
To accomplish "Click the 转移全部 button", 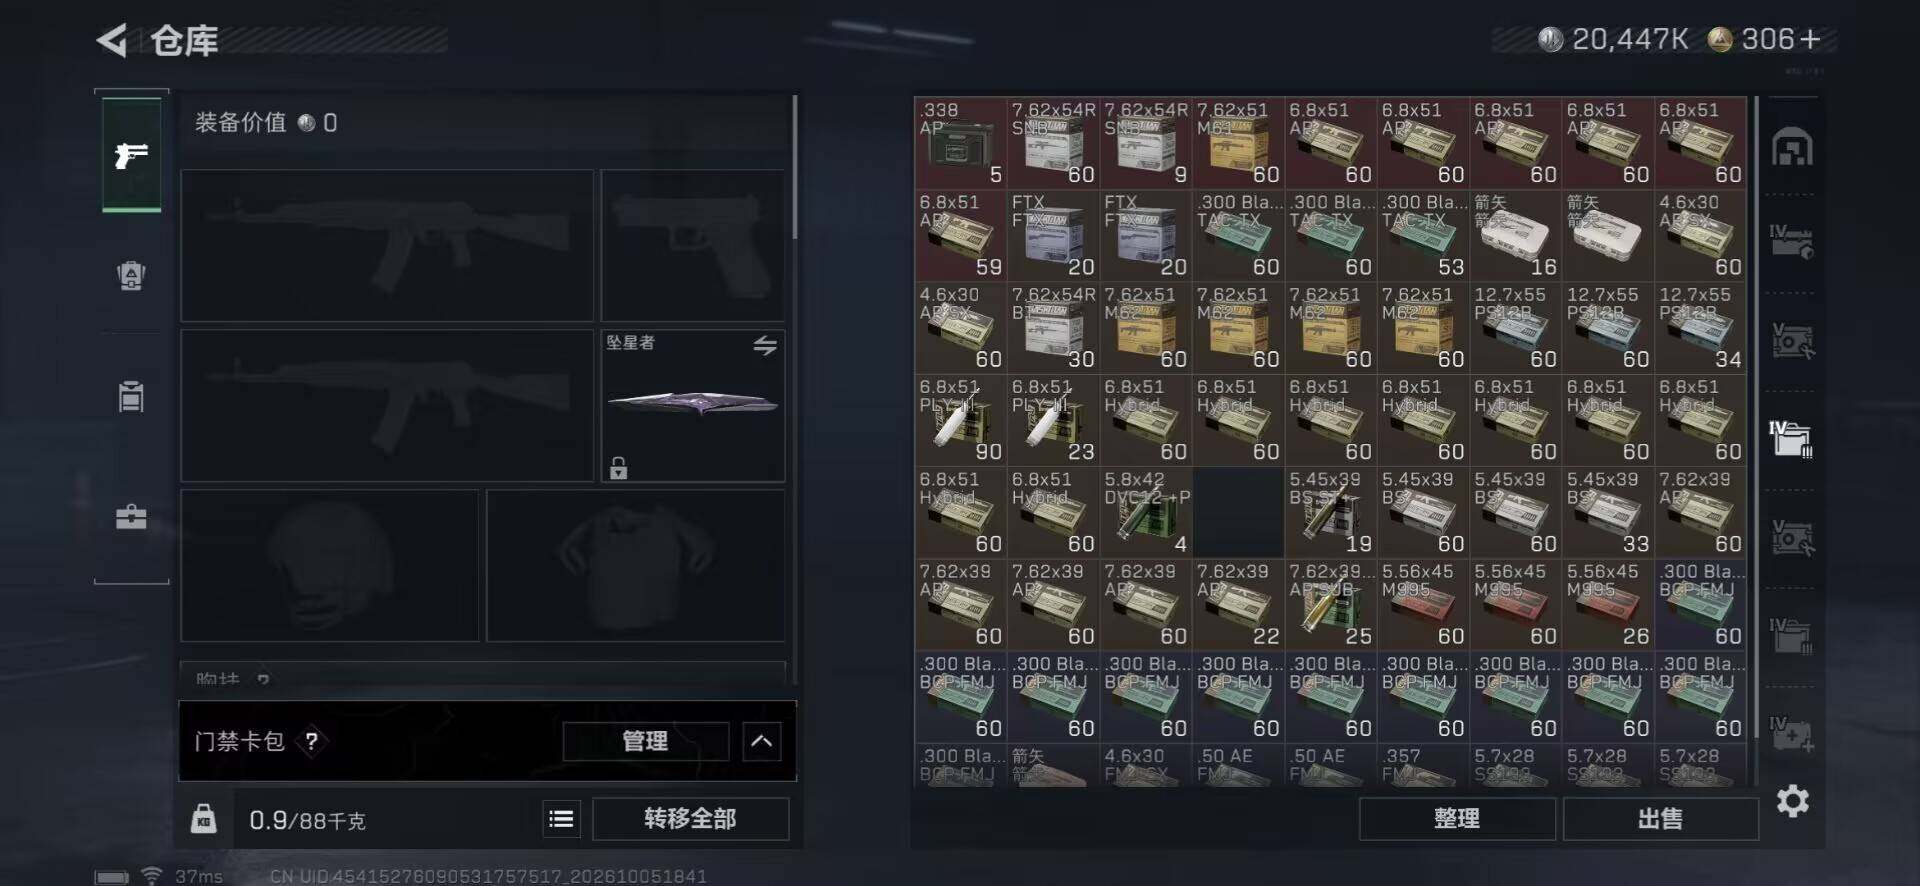I will pyautogui.click(x=690, y=819).
